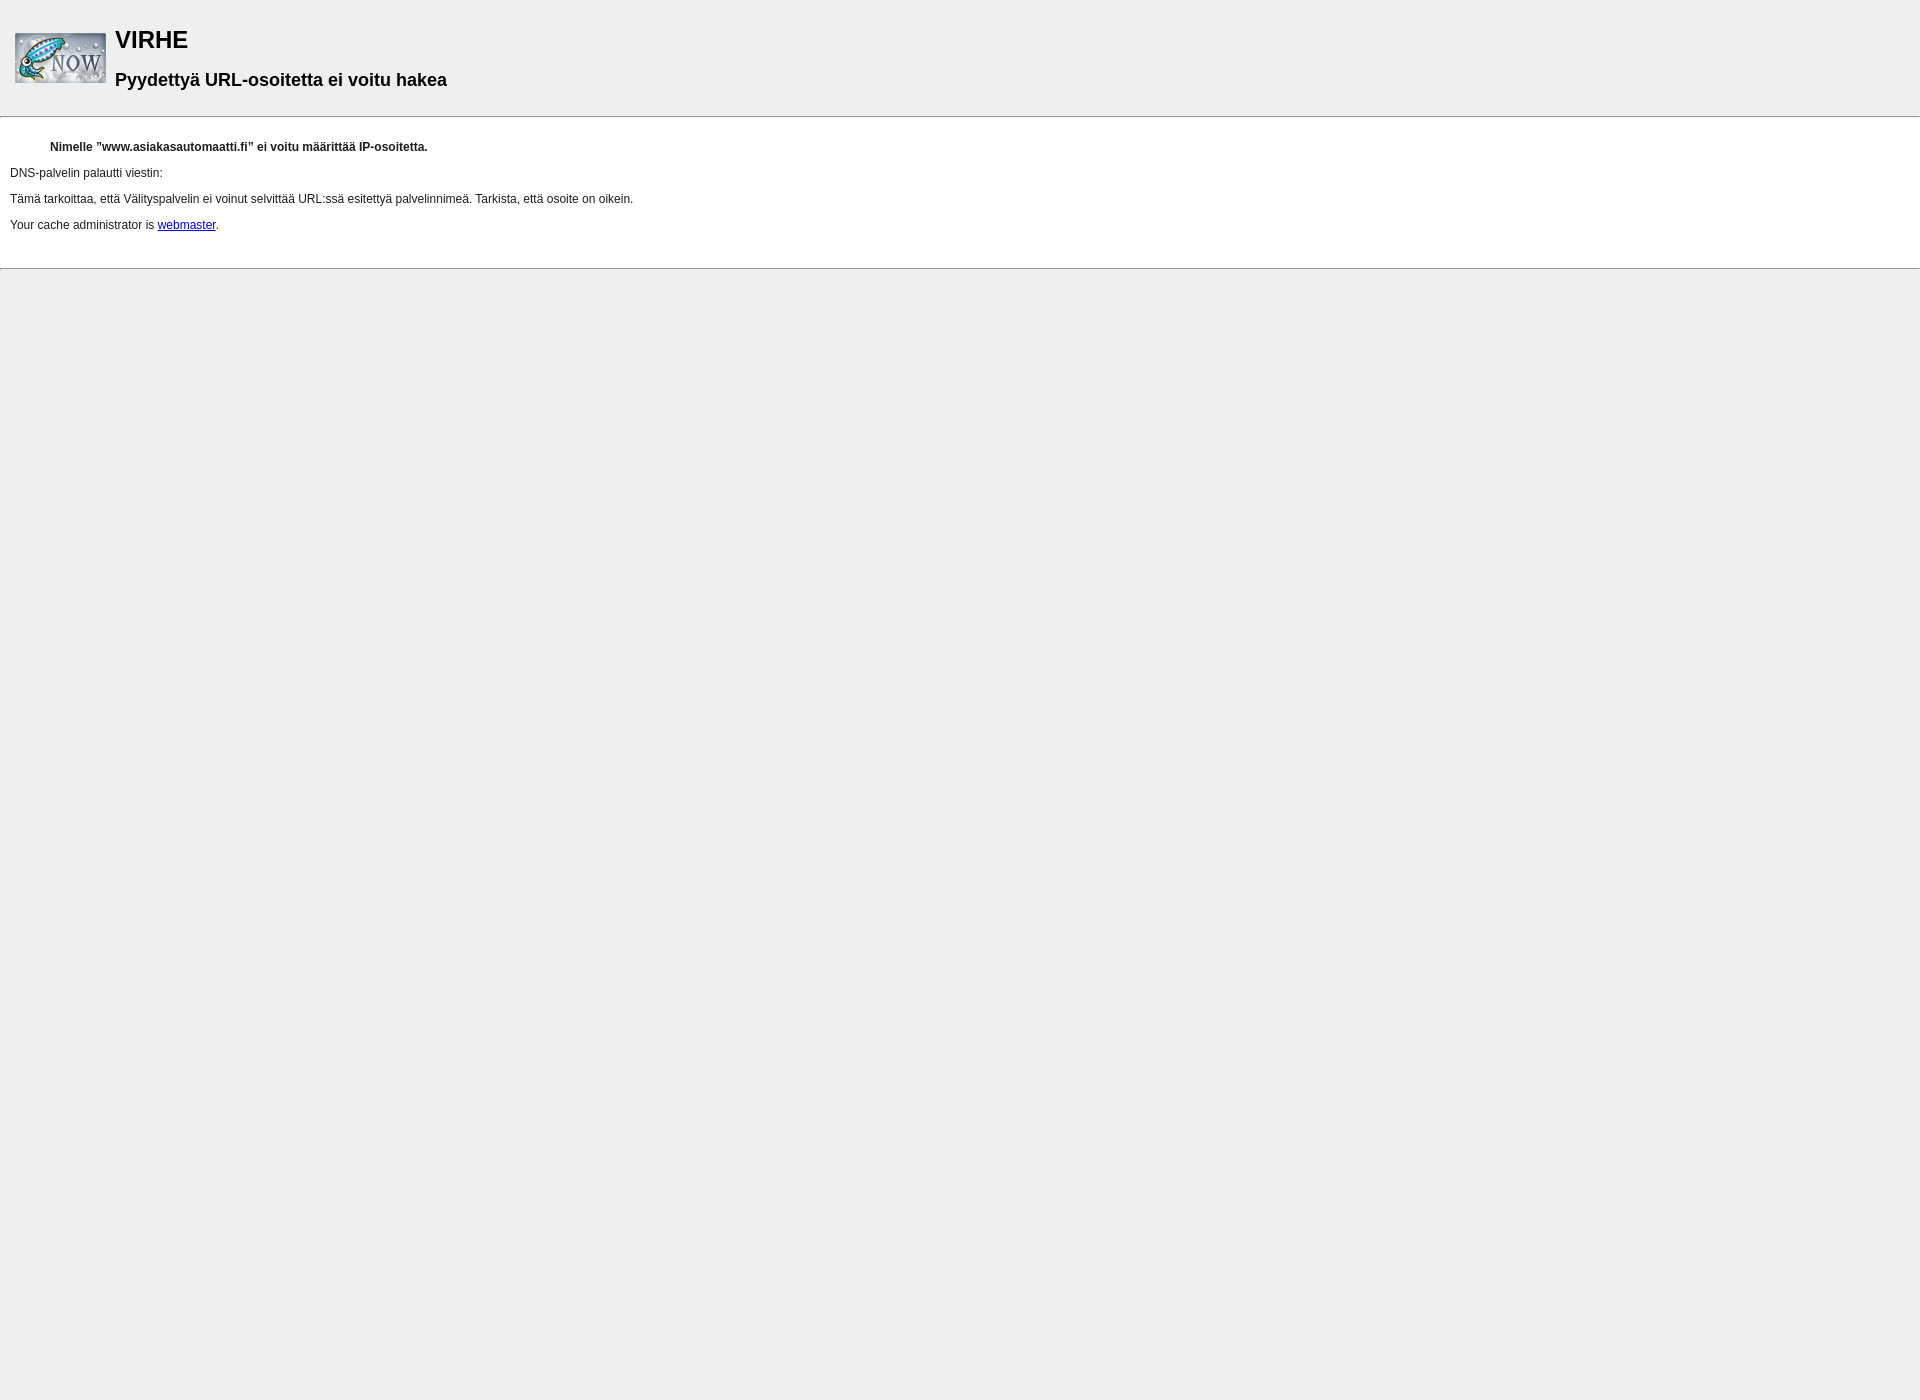Select the IP address error notice

(x=239, y=146)
